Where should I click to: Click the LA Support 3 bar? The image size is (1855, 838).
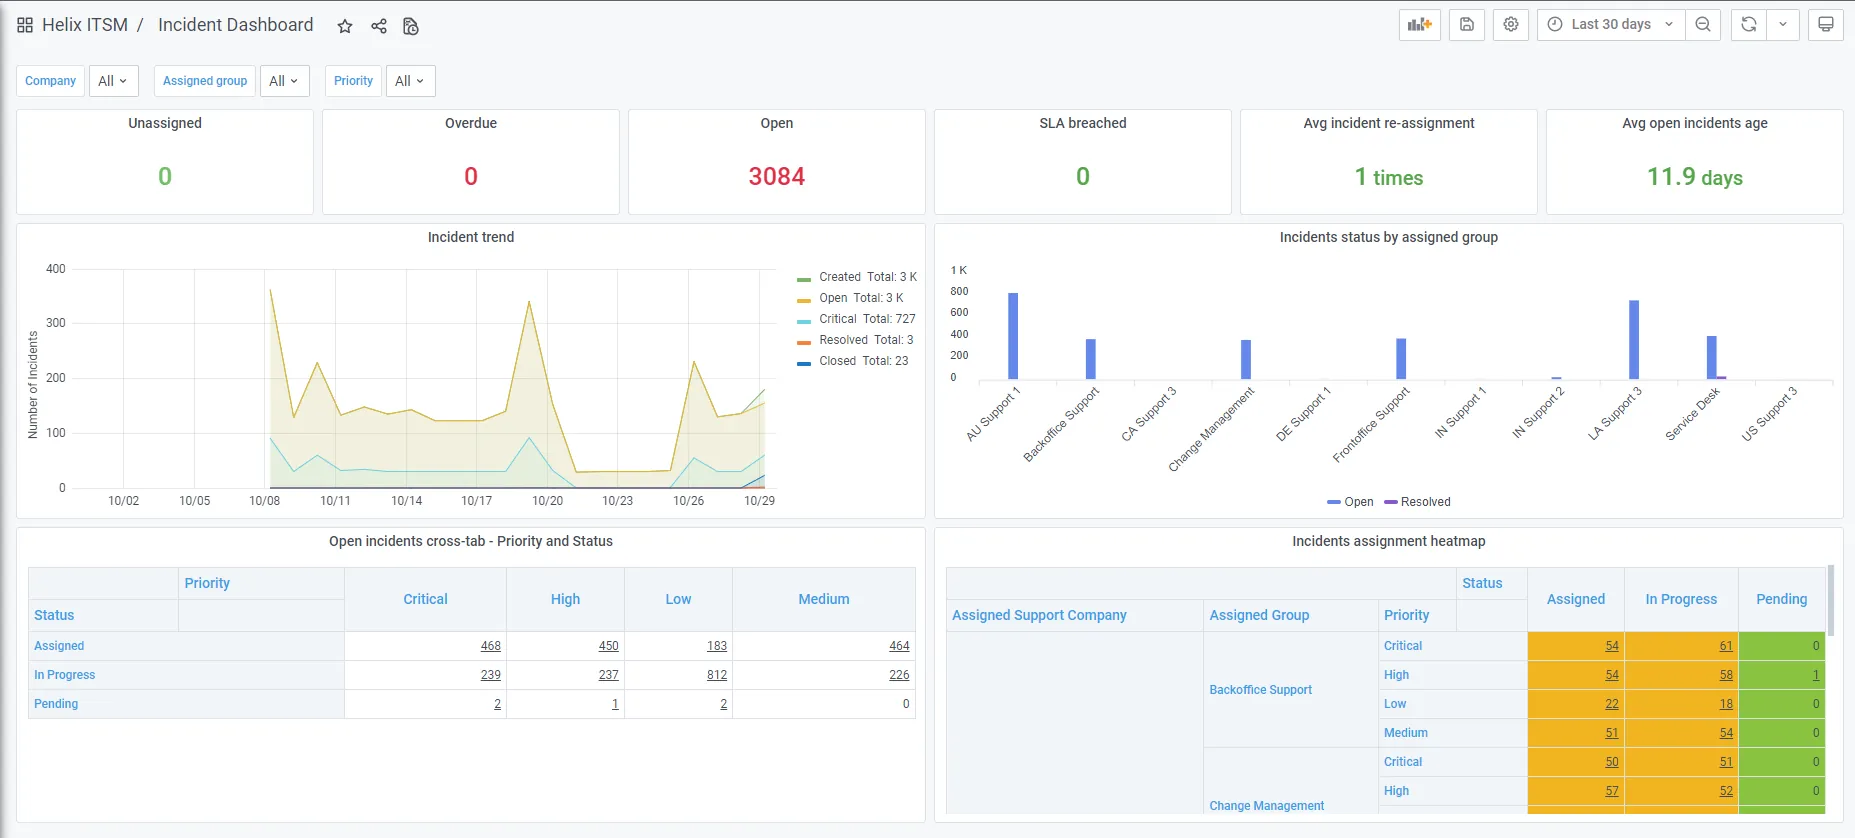coord(1634,340)
